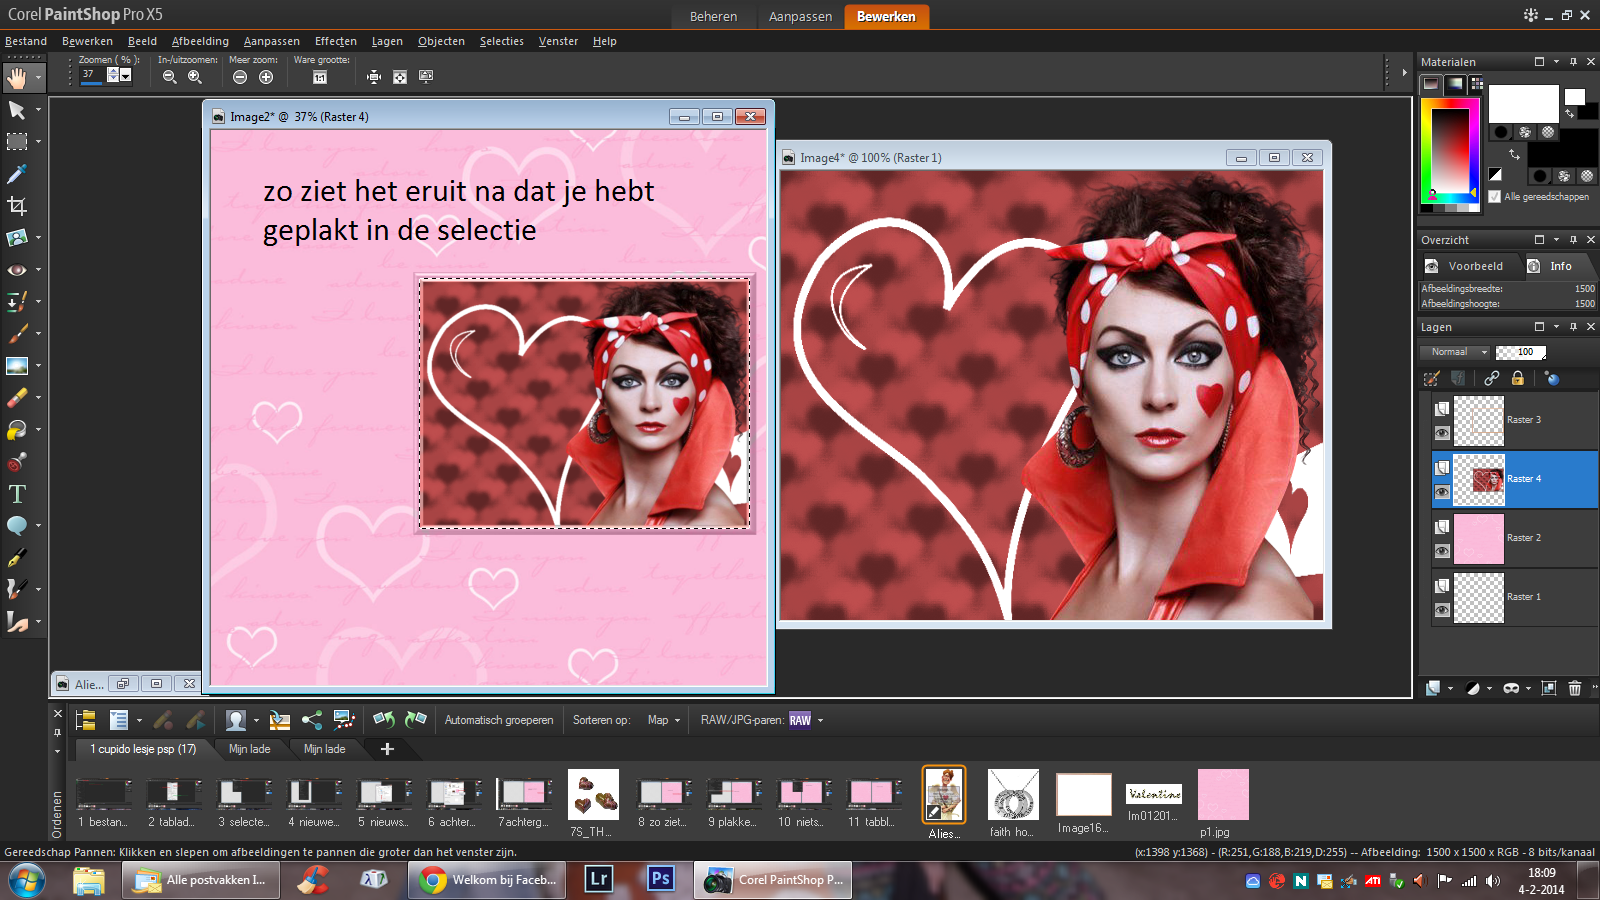Expand the RAW/JPG-paren dropdown
This screenshot has height=900, width=1600.
(820, 720)
